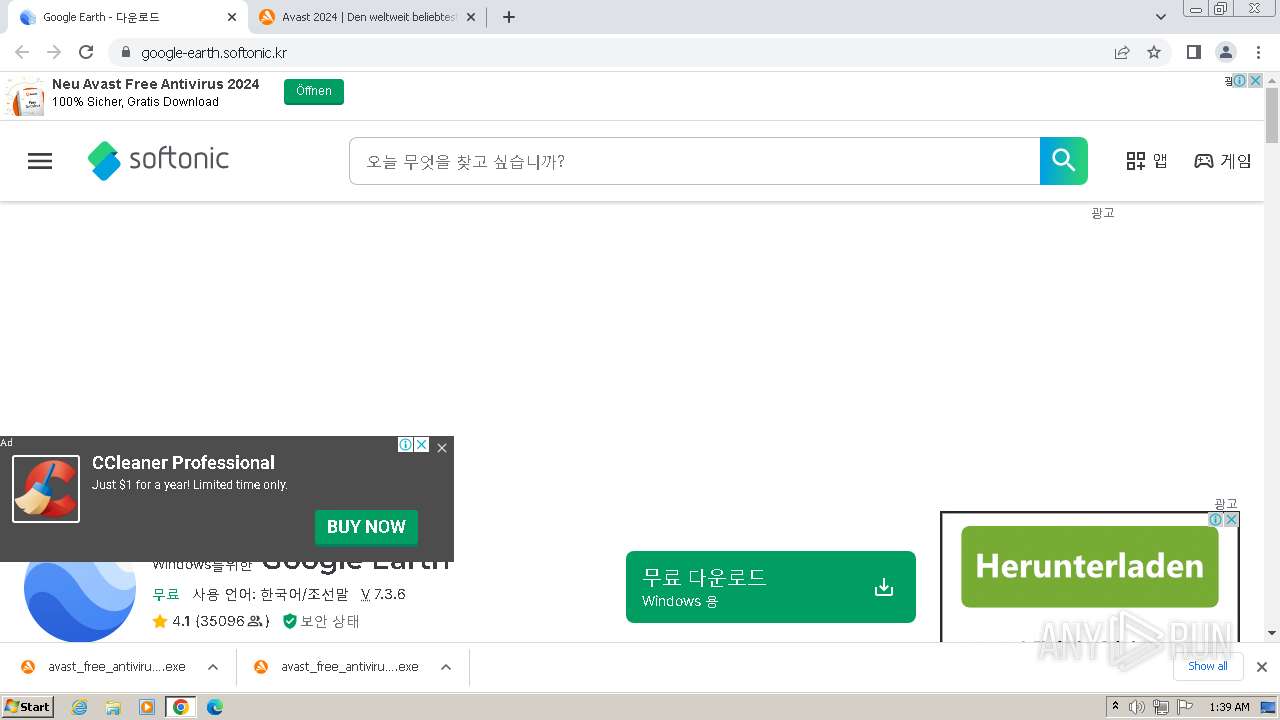Focus the Softonic search field

tap(695, 161)
